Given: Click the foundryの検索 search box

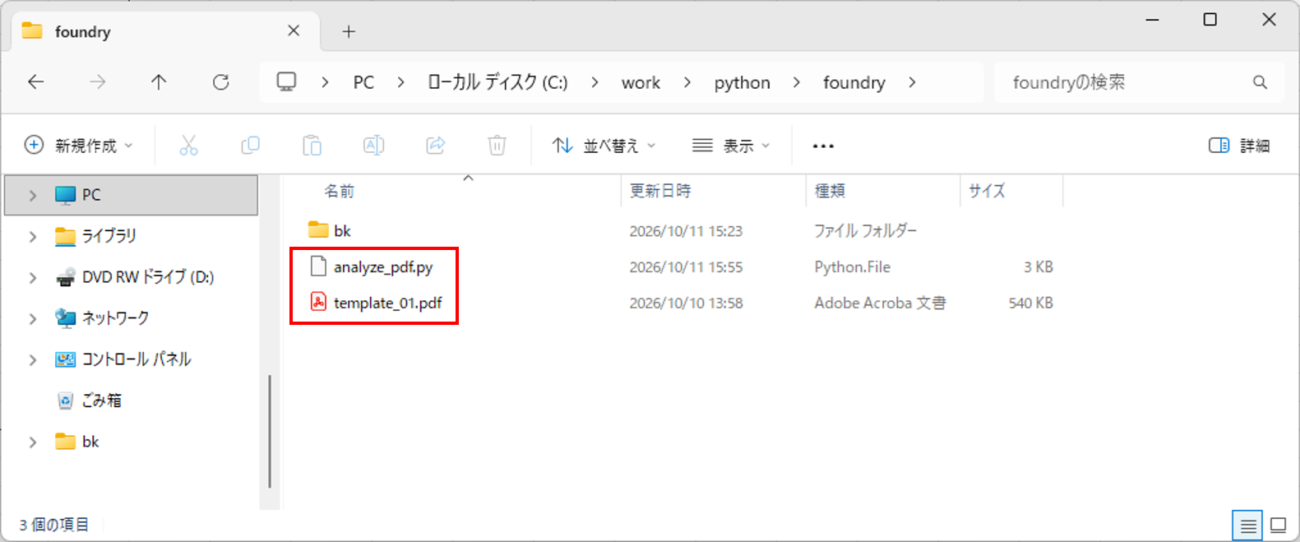Looking at the screenshot, I should point(1139,82).
